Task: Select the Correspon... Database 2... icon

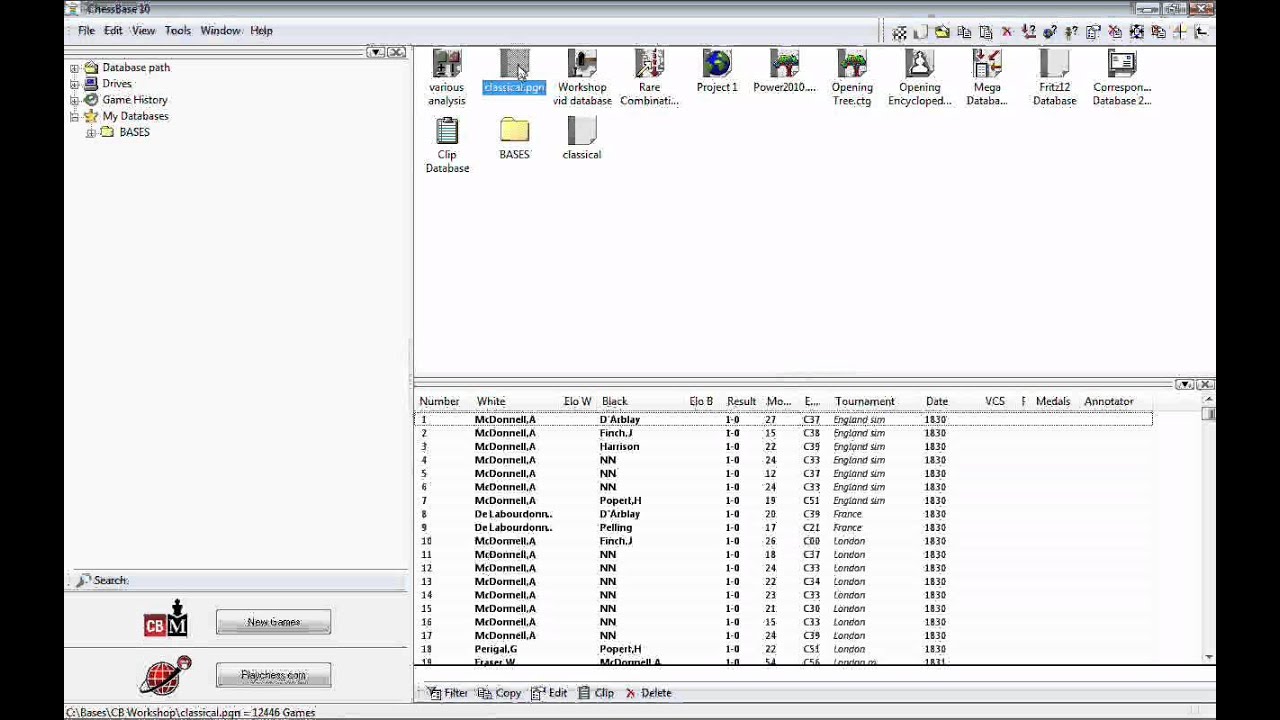Action: click(1122, 78)
